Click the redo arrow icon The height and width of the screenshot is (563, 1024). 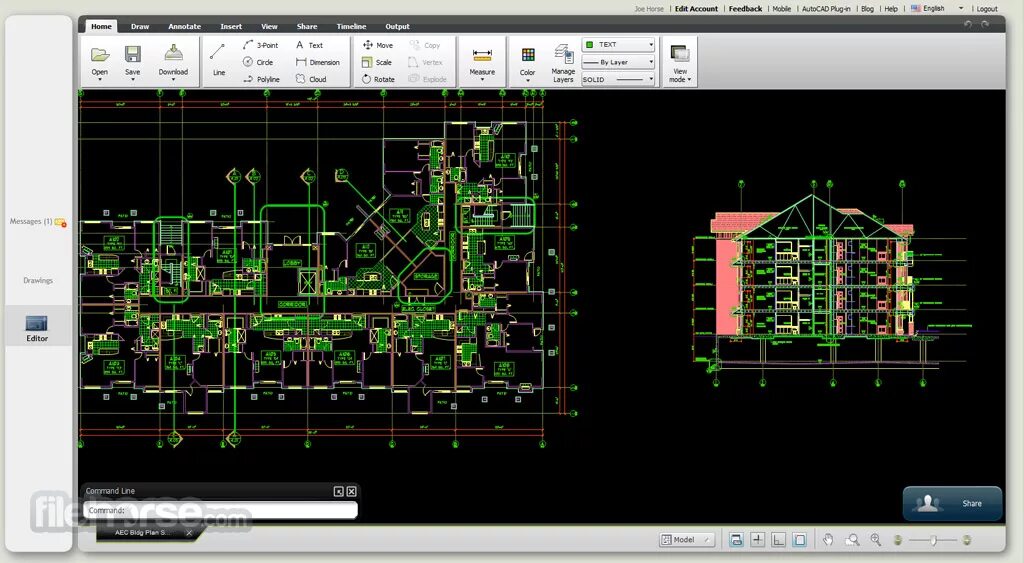coord(985,24)
